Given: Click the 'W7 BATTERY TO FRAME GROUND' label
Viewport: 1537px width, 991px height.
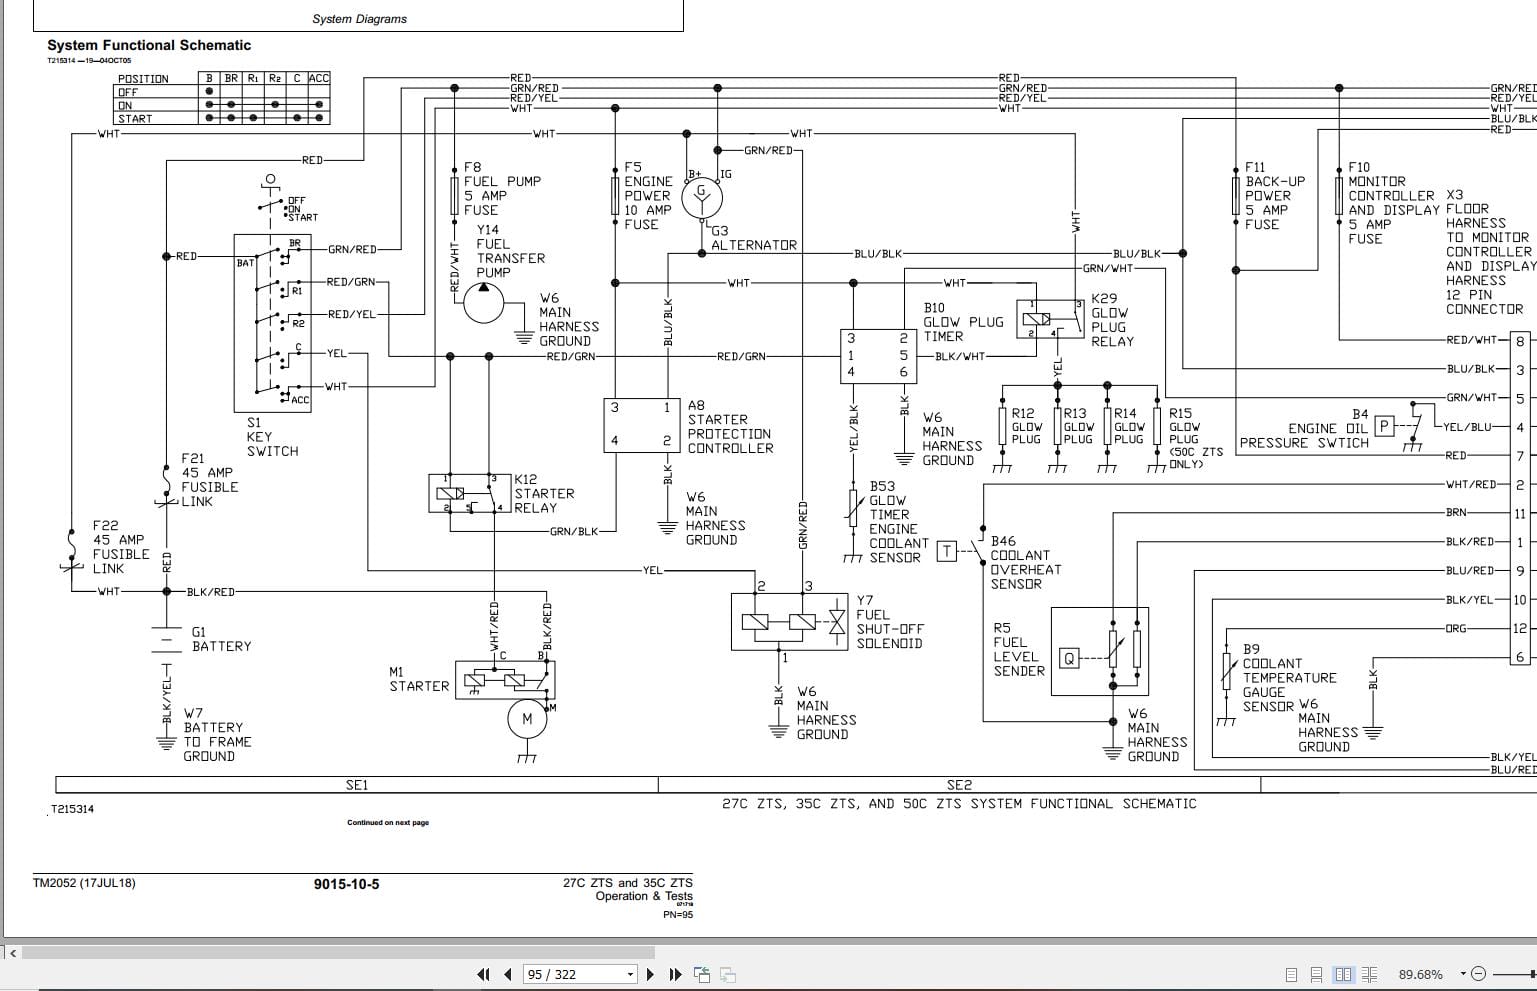Looking at the screenshot, I should 217,735.
